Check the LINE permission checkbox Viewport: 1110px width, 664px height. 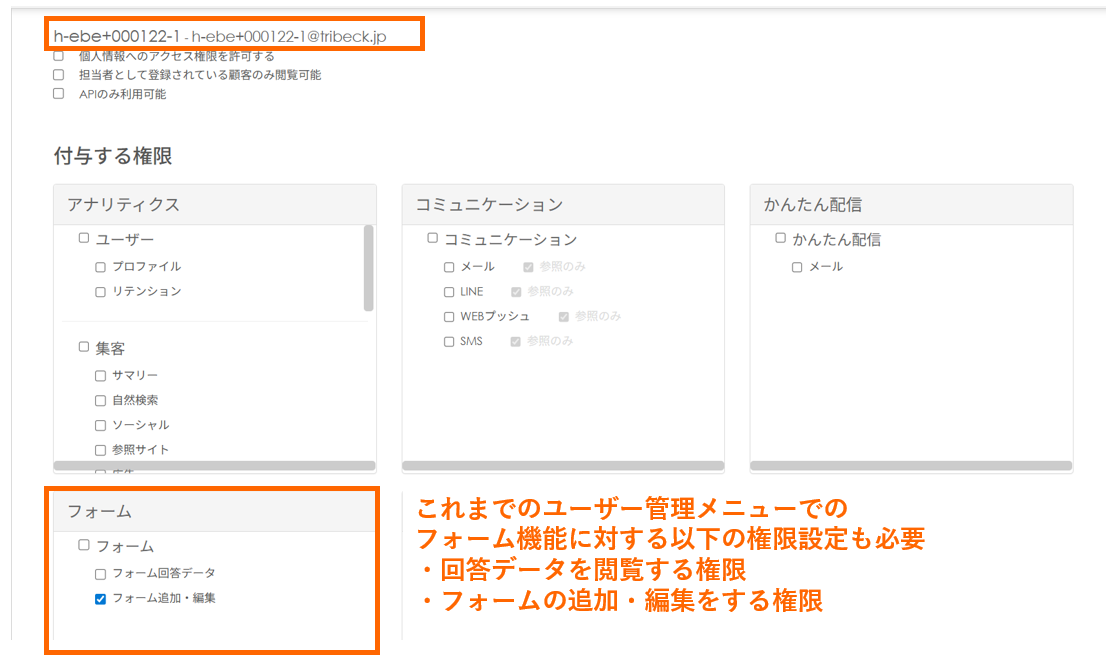[x=449, y=292]
